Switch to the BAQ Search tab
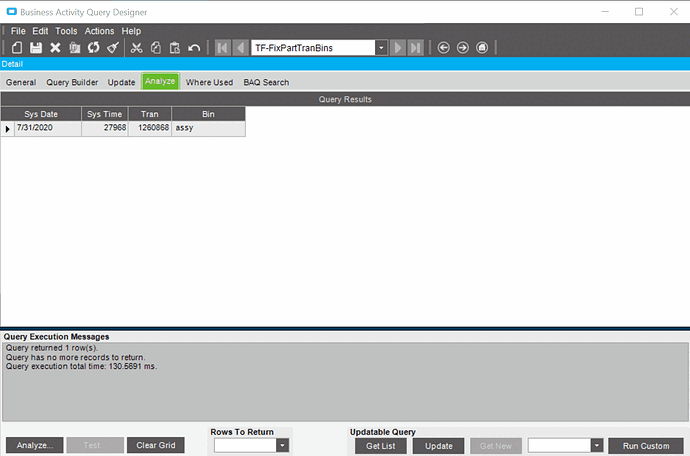690x456 pixels. [x=266, y=82]
